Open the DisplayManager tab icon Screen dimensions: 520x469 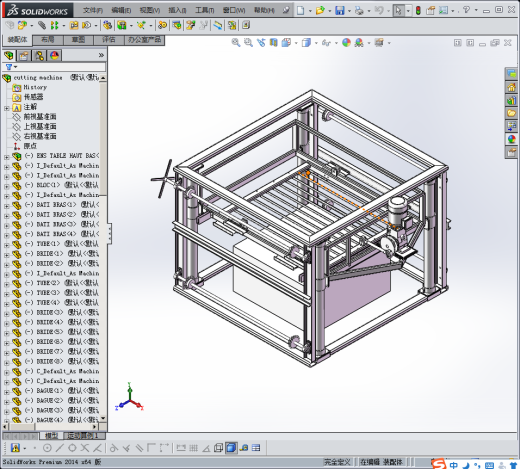click(x=54, y=55)
